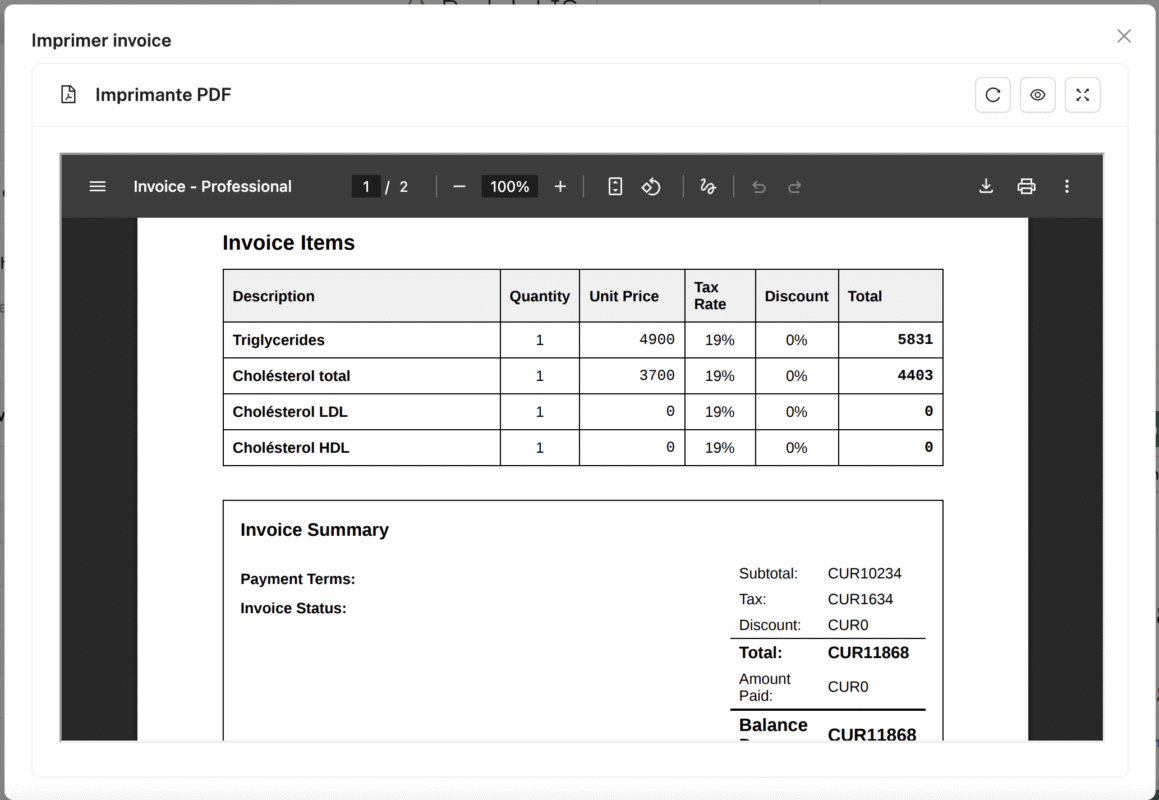Click the unit price 3700
This screenshot has width=1159, height=800.
pos(656,376)
